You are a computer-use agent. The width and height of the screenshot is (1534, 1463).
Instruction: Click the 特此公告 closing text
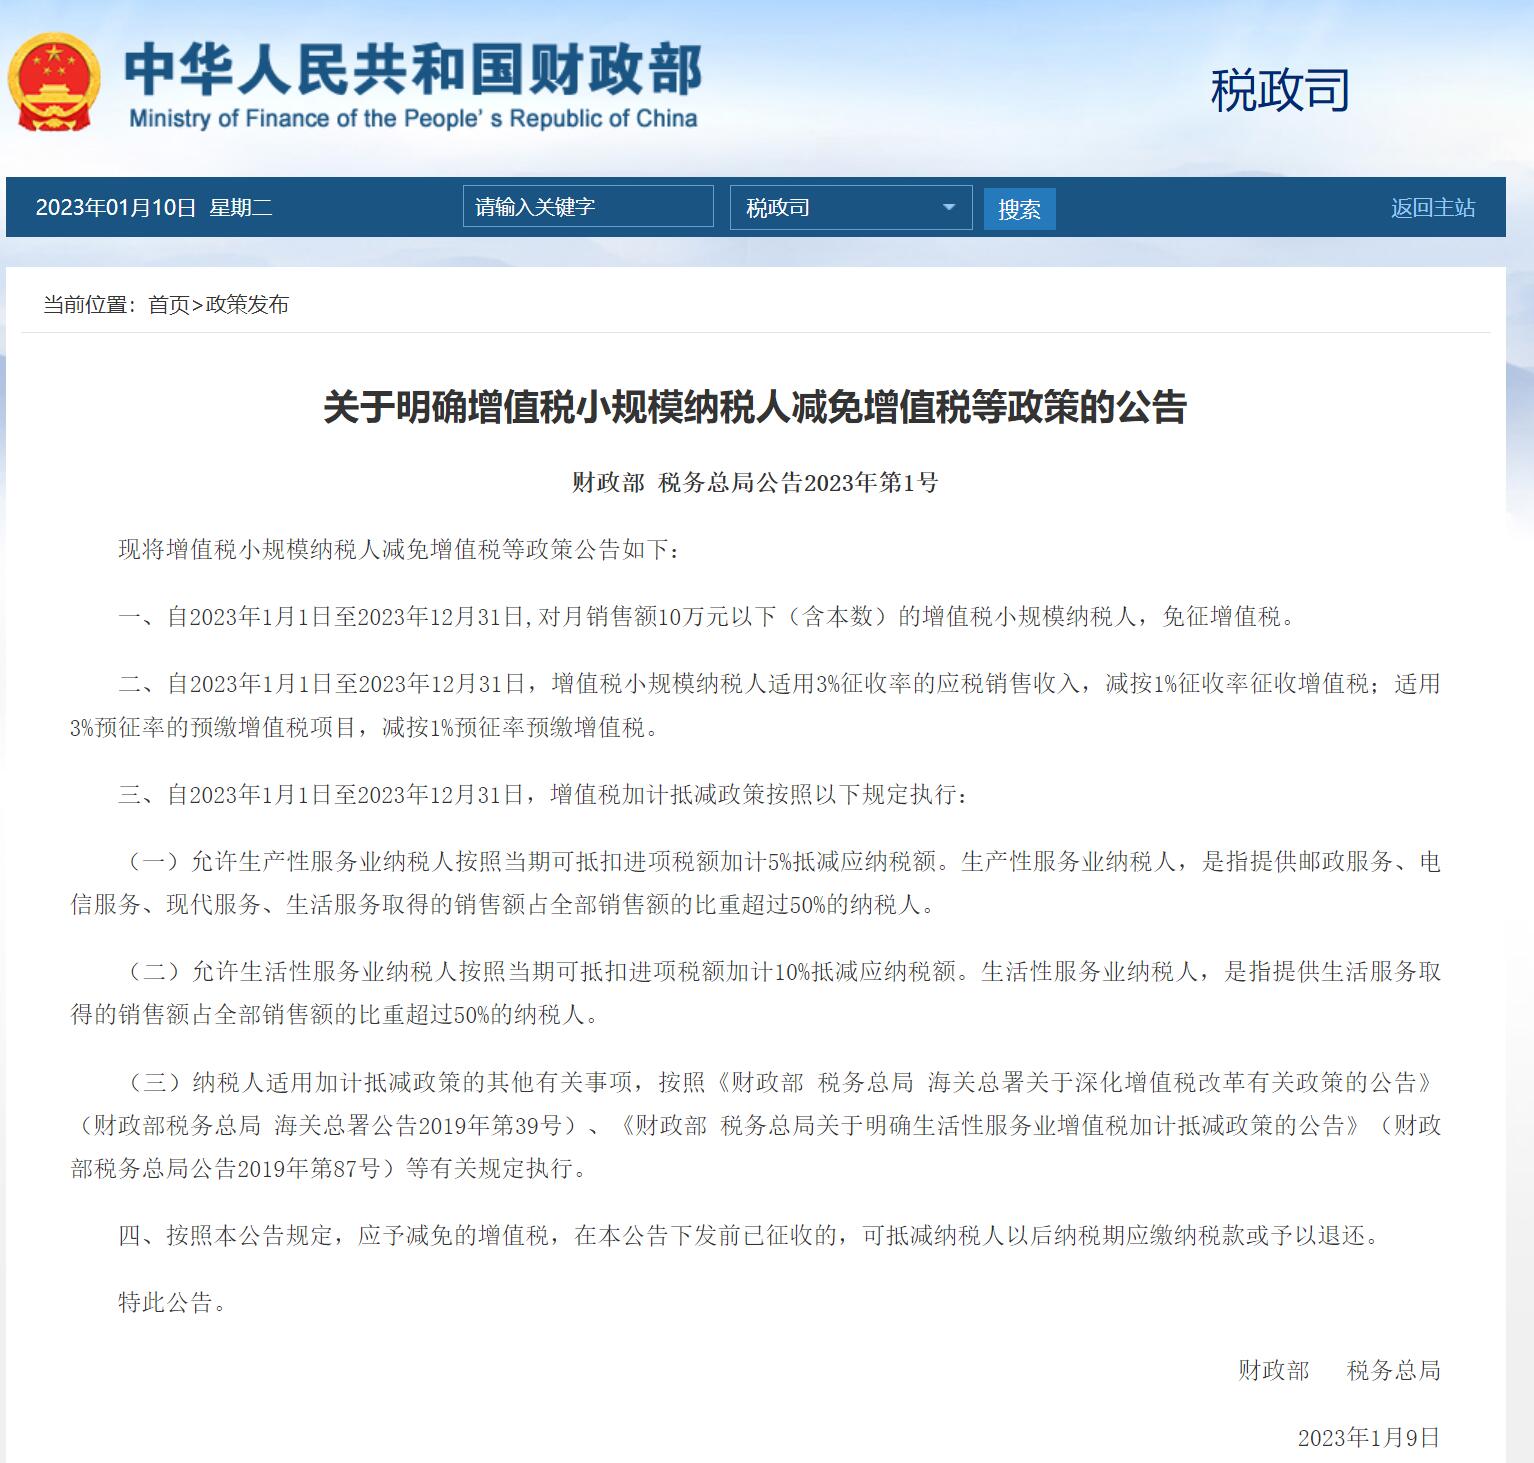(172, 1303)
